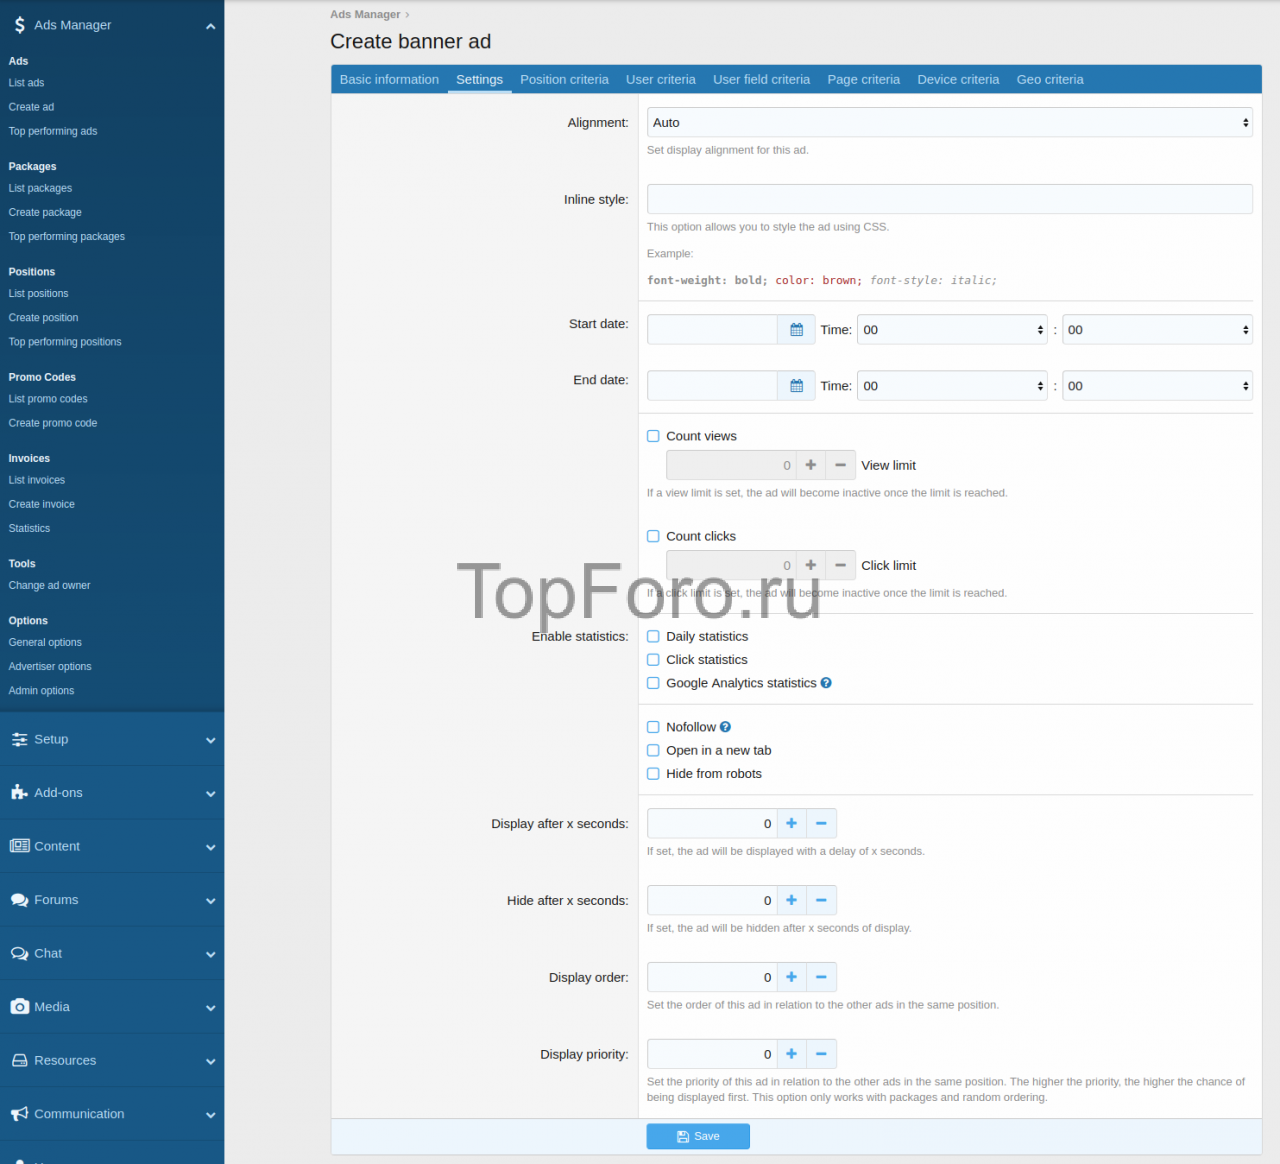Viewport: 1280px width, 1164px height.
Task: Decrease Display after x seconds value
Action: coord(821,824)
